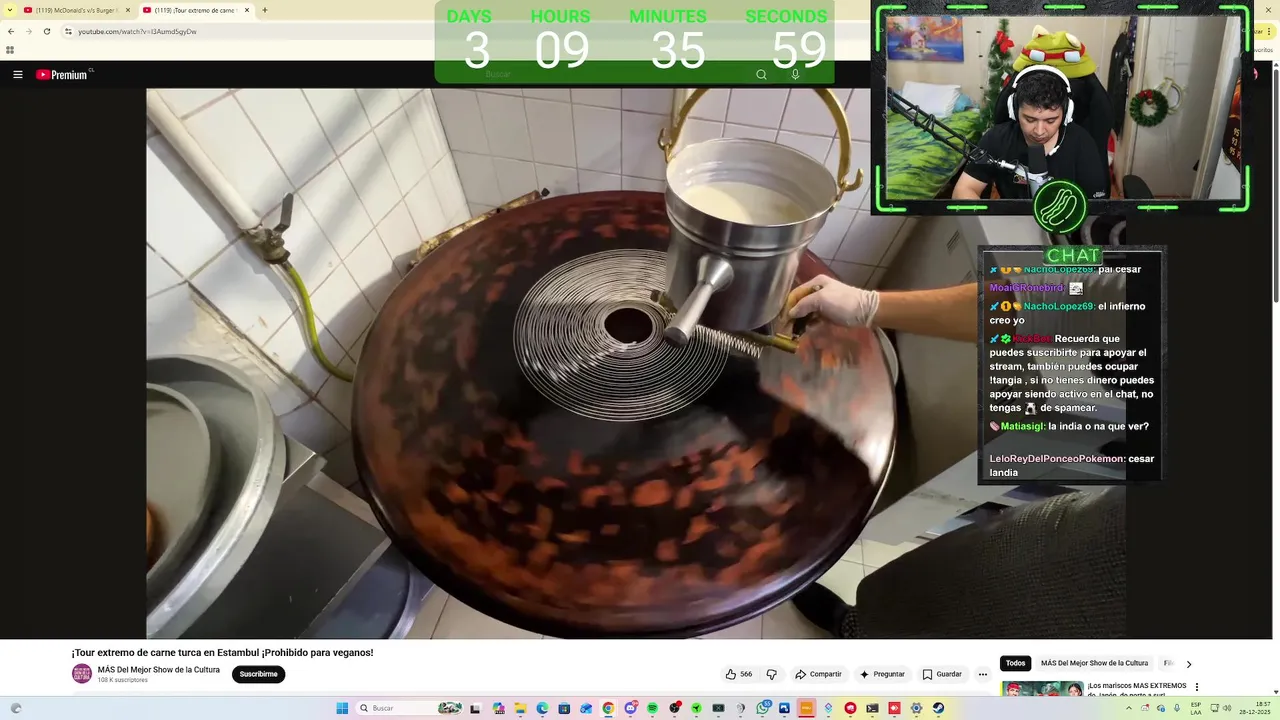
Task: Open Steam from taskbar
Action: coord(938,708)
